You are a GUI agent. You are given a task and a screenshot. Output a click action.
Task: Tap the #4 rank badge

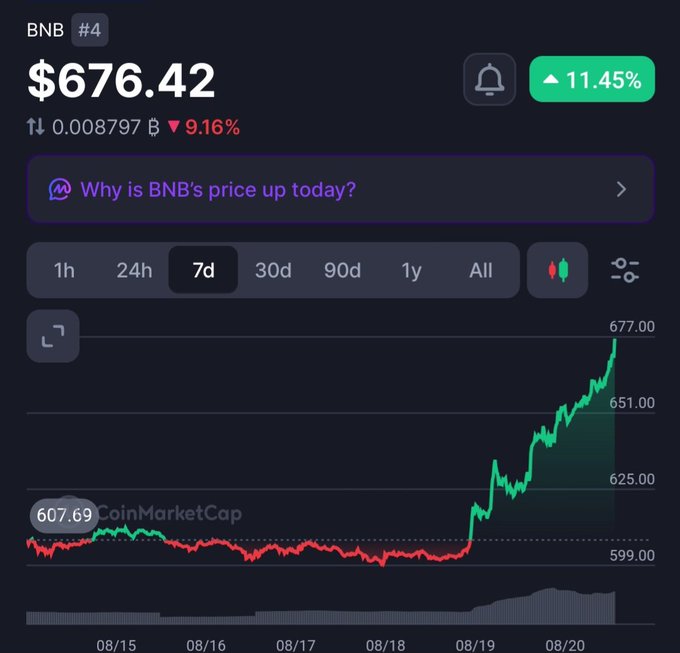(90, 30)
